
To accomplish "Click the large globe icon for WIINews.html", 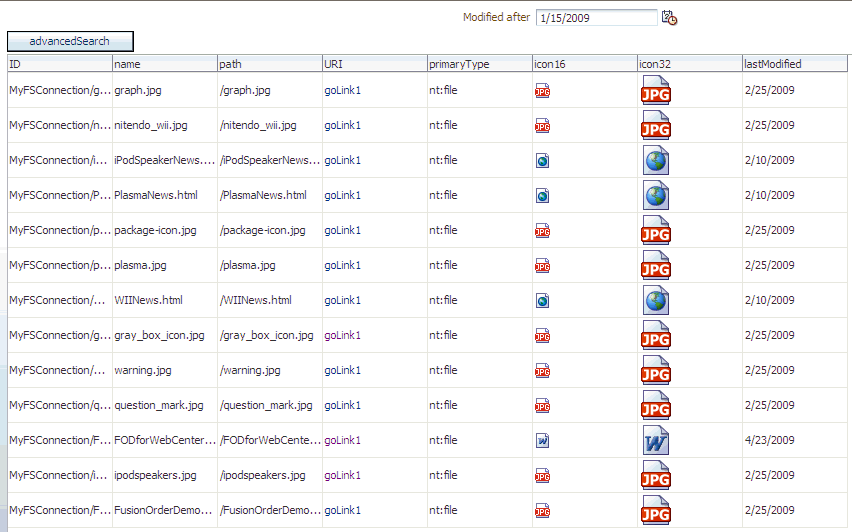I will point(656,300).
